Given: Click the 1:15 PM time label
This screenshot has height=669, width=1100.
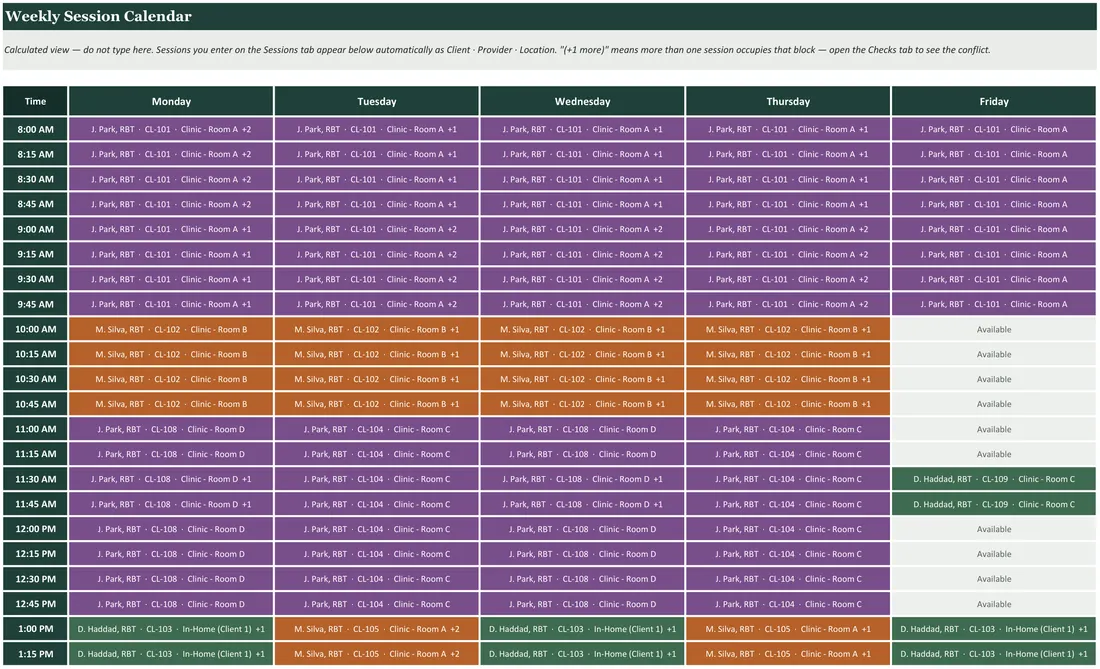Looking at the screenshot, I should click(35, 654).
